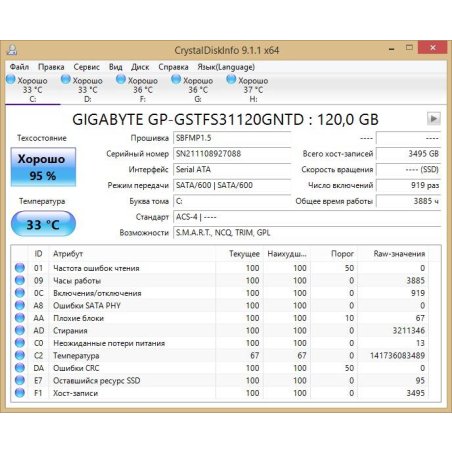Go to next disk with arrow button
Screen dimensions: 452x452
(434, 118)
